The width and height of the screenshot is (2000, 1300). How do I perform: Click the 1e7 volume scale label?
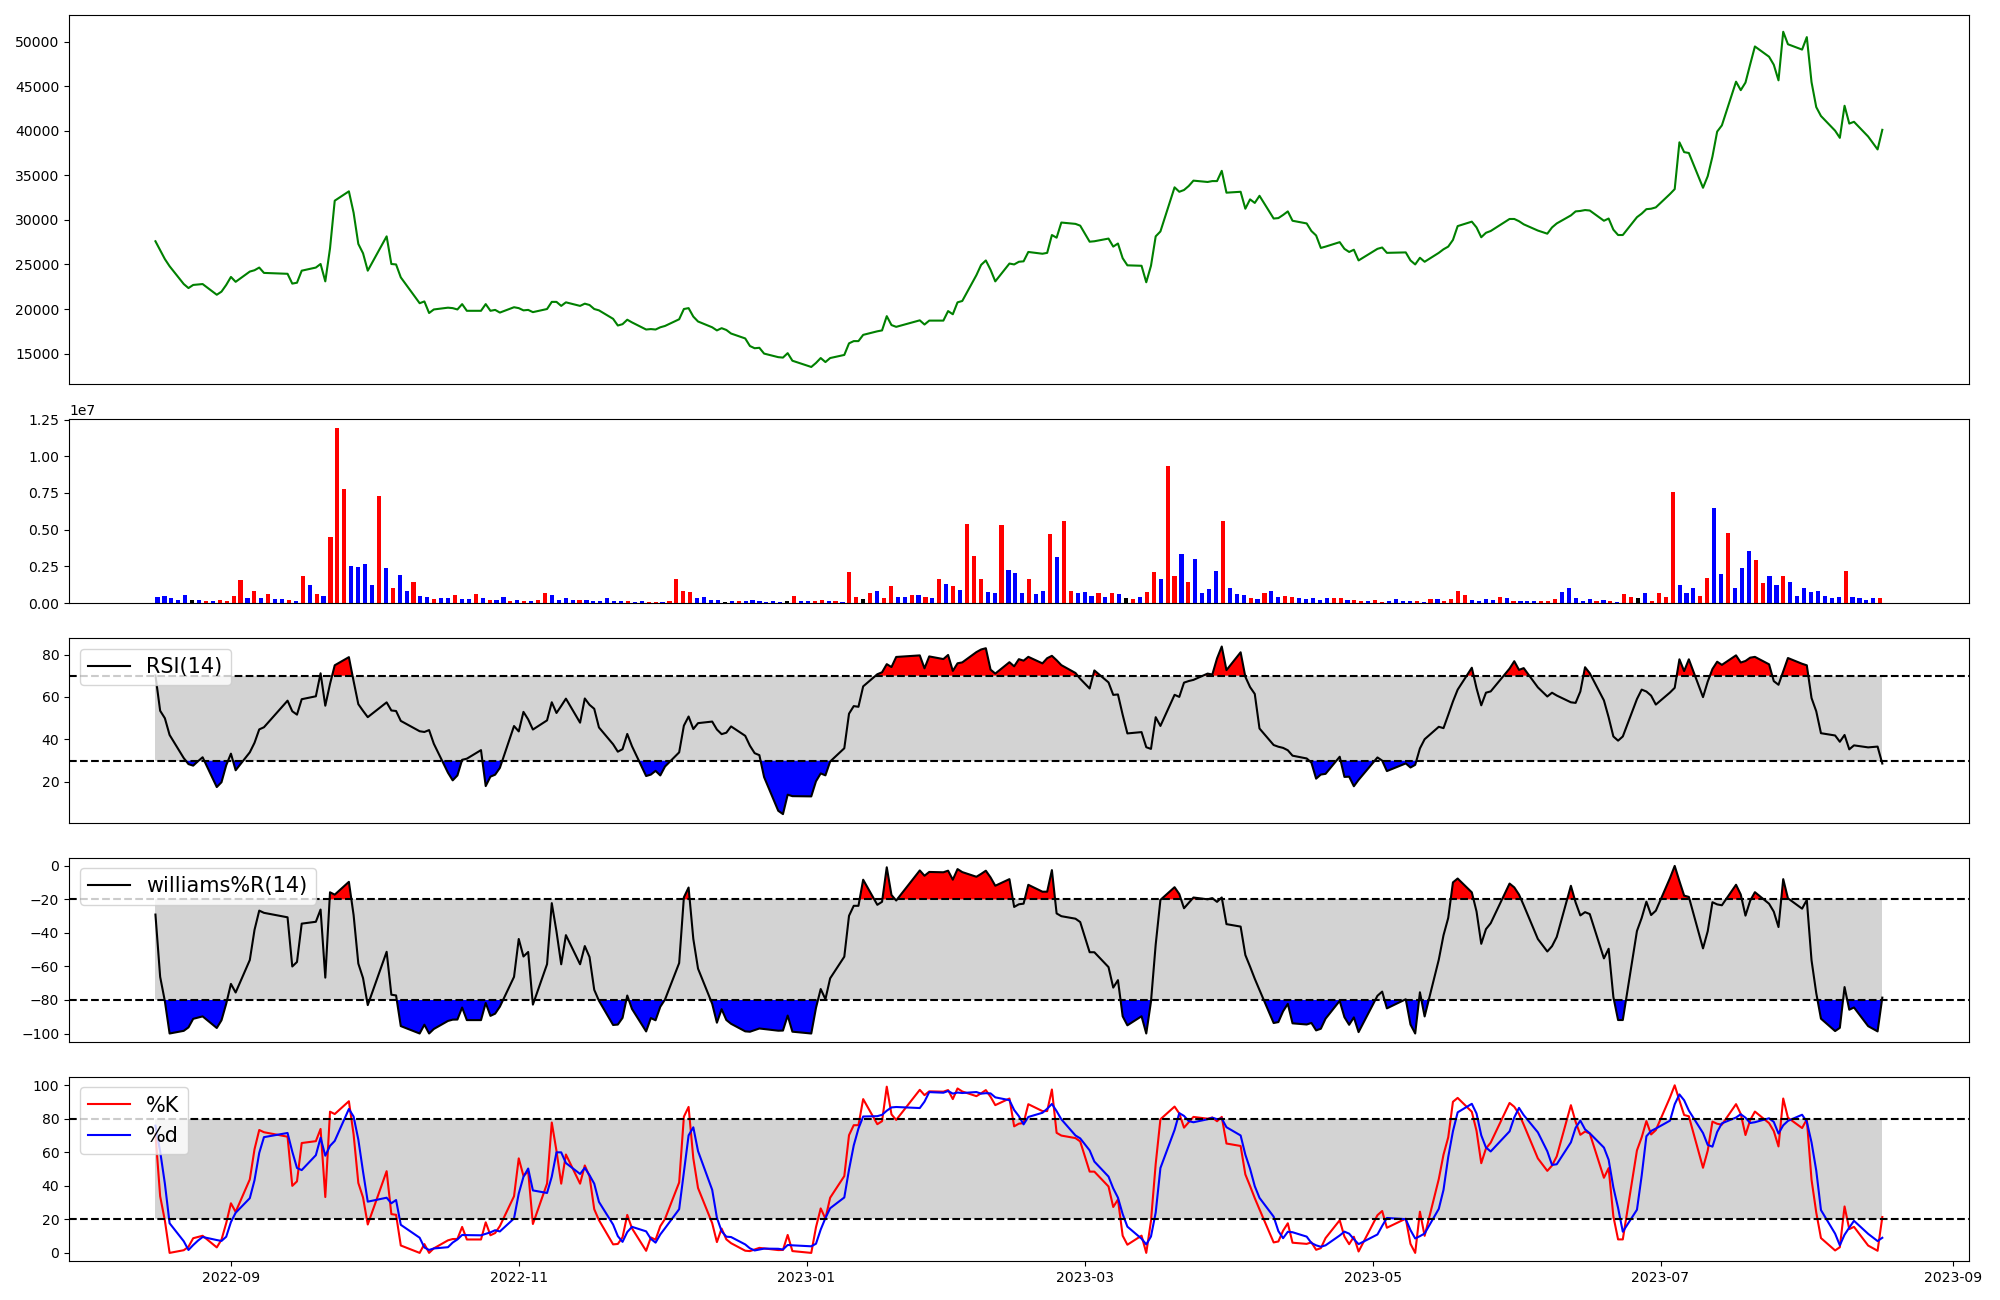(83, 410)
